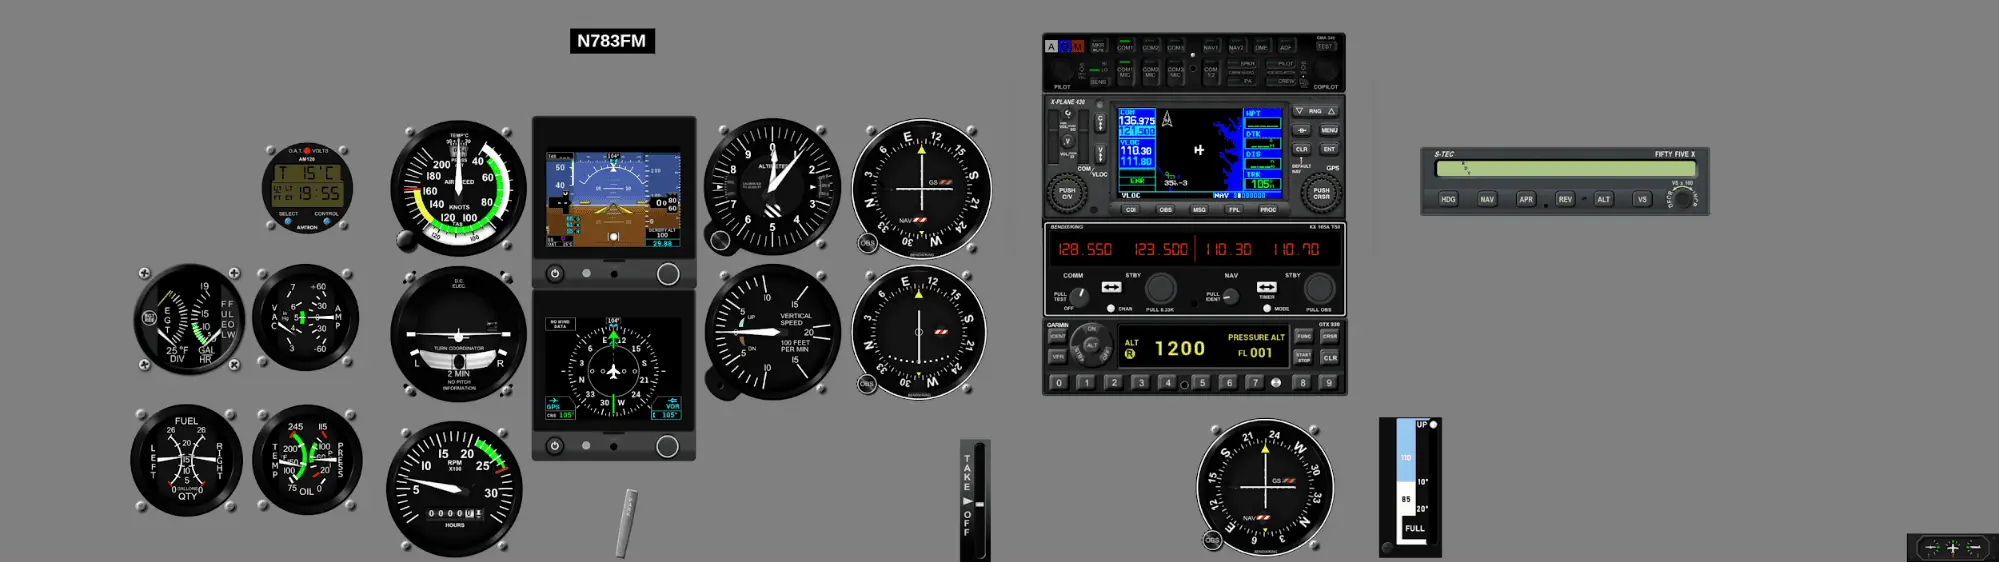Open the PROC page on GPS 430
The image size is (1999, 563).
click(1268, 210)
